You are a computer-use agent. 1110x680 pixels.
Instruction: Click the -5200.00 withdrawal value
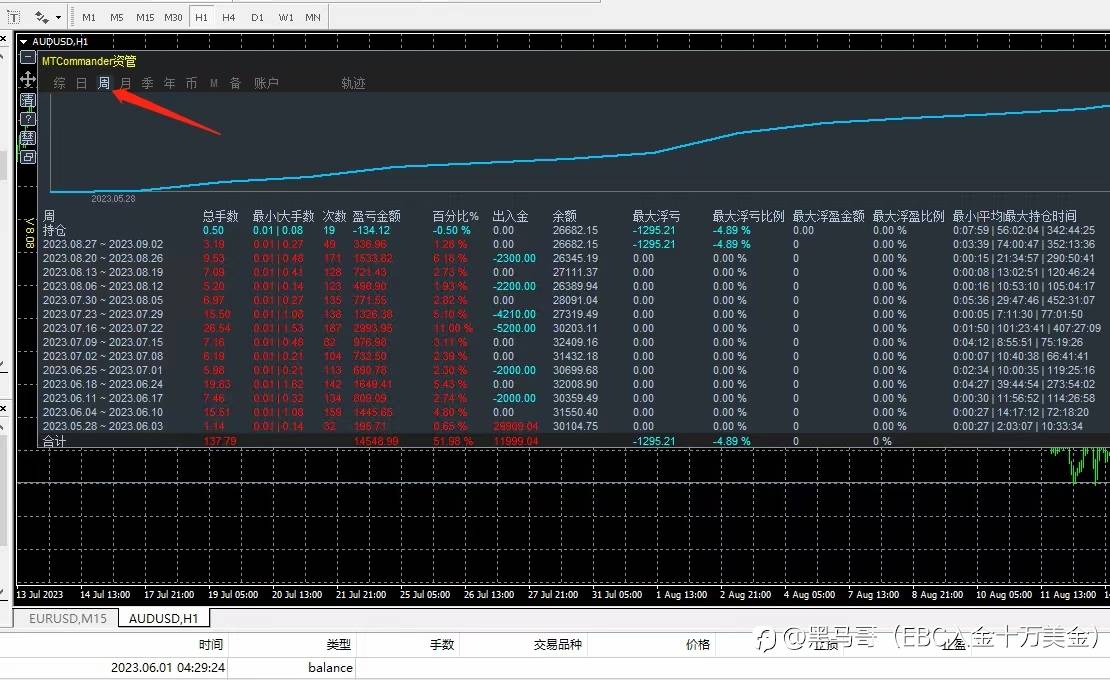(515, 328)
